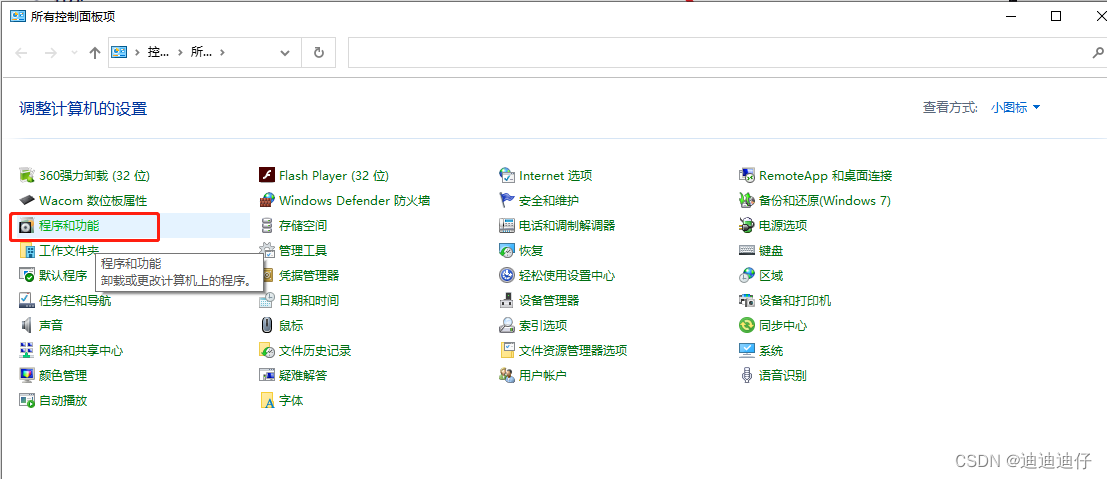Open the 文件历史记录 icon
Image resolution: width=1107 pixels, height=479 pixels.
(267, 350)
